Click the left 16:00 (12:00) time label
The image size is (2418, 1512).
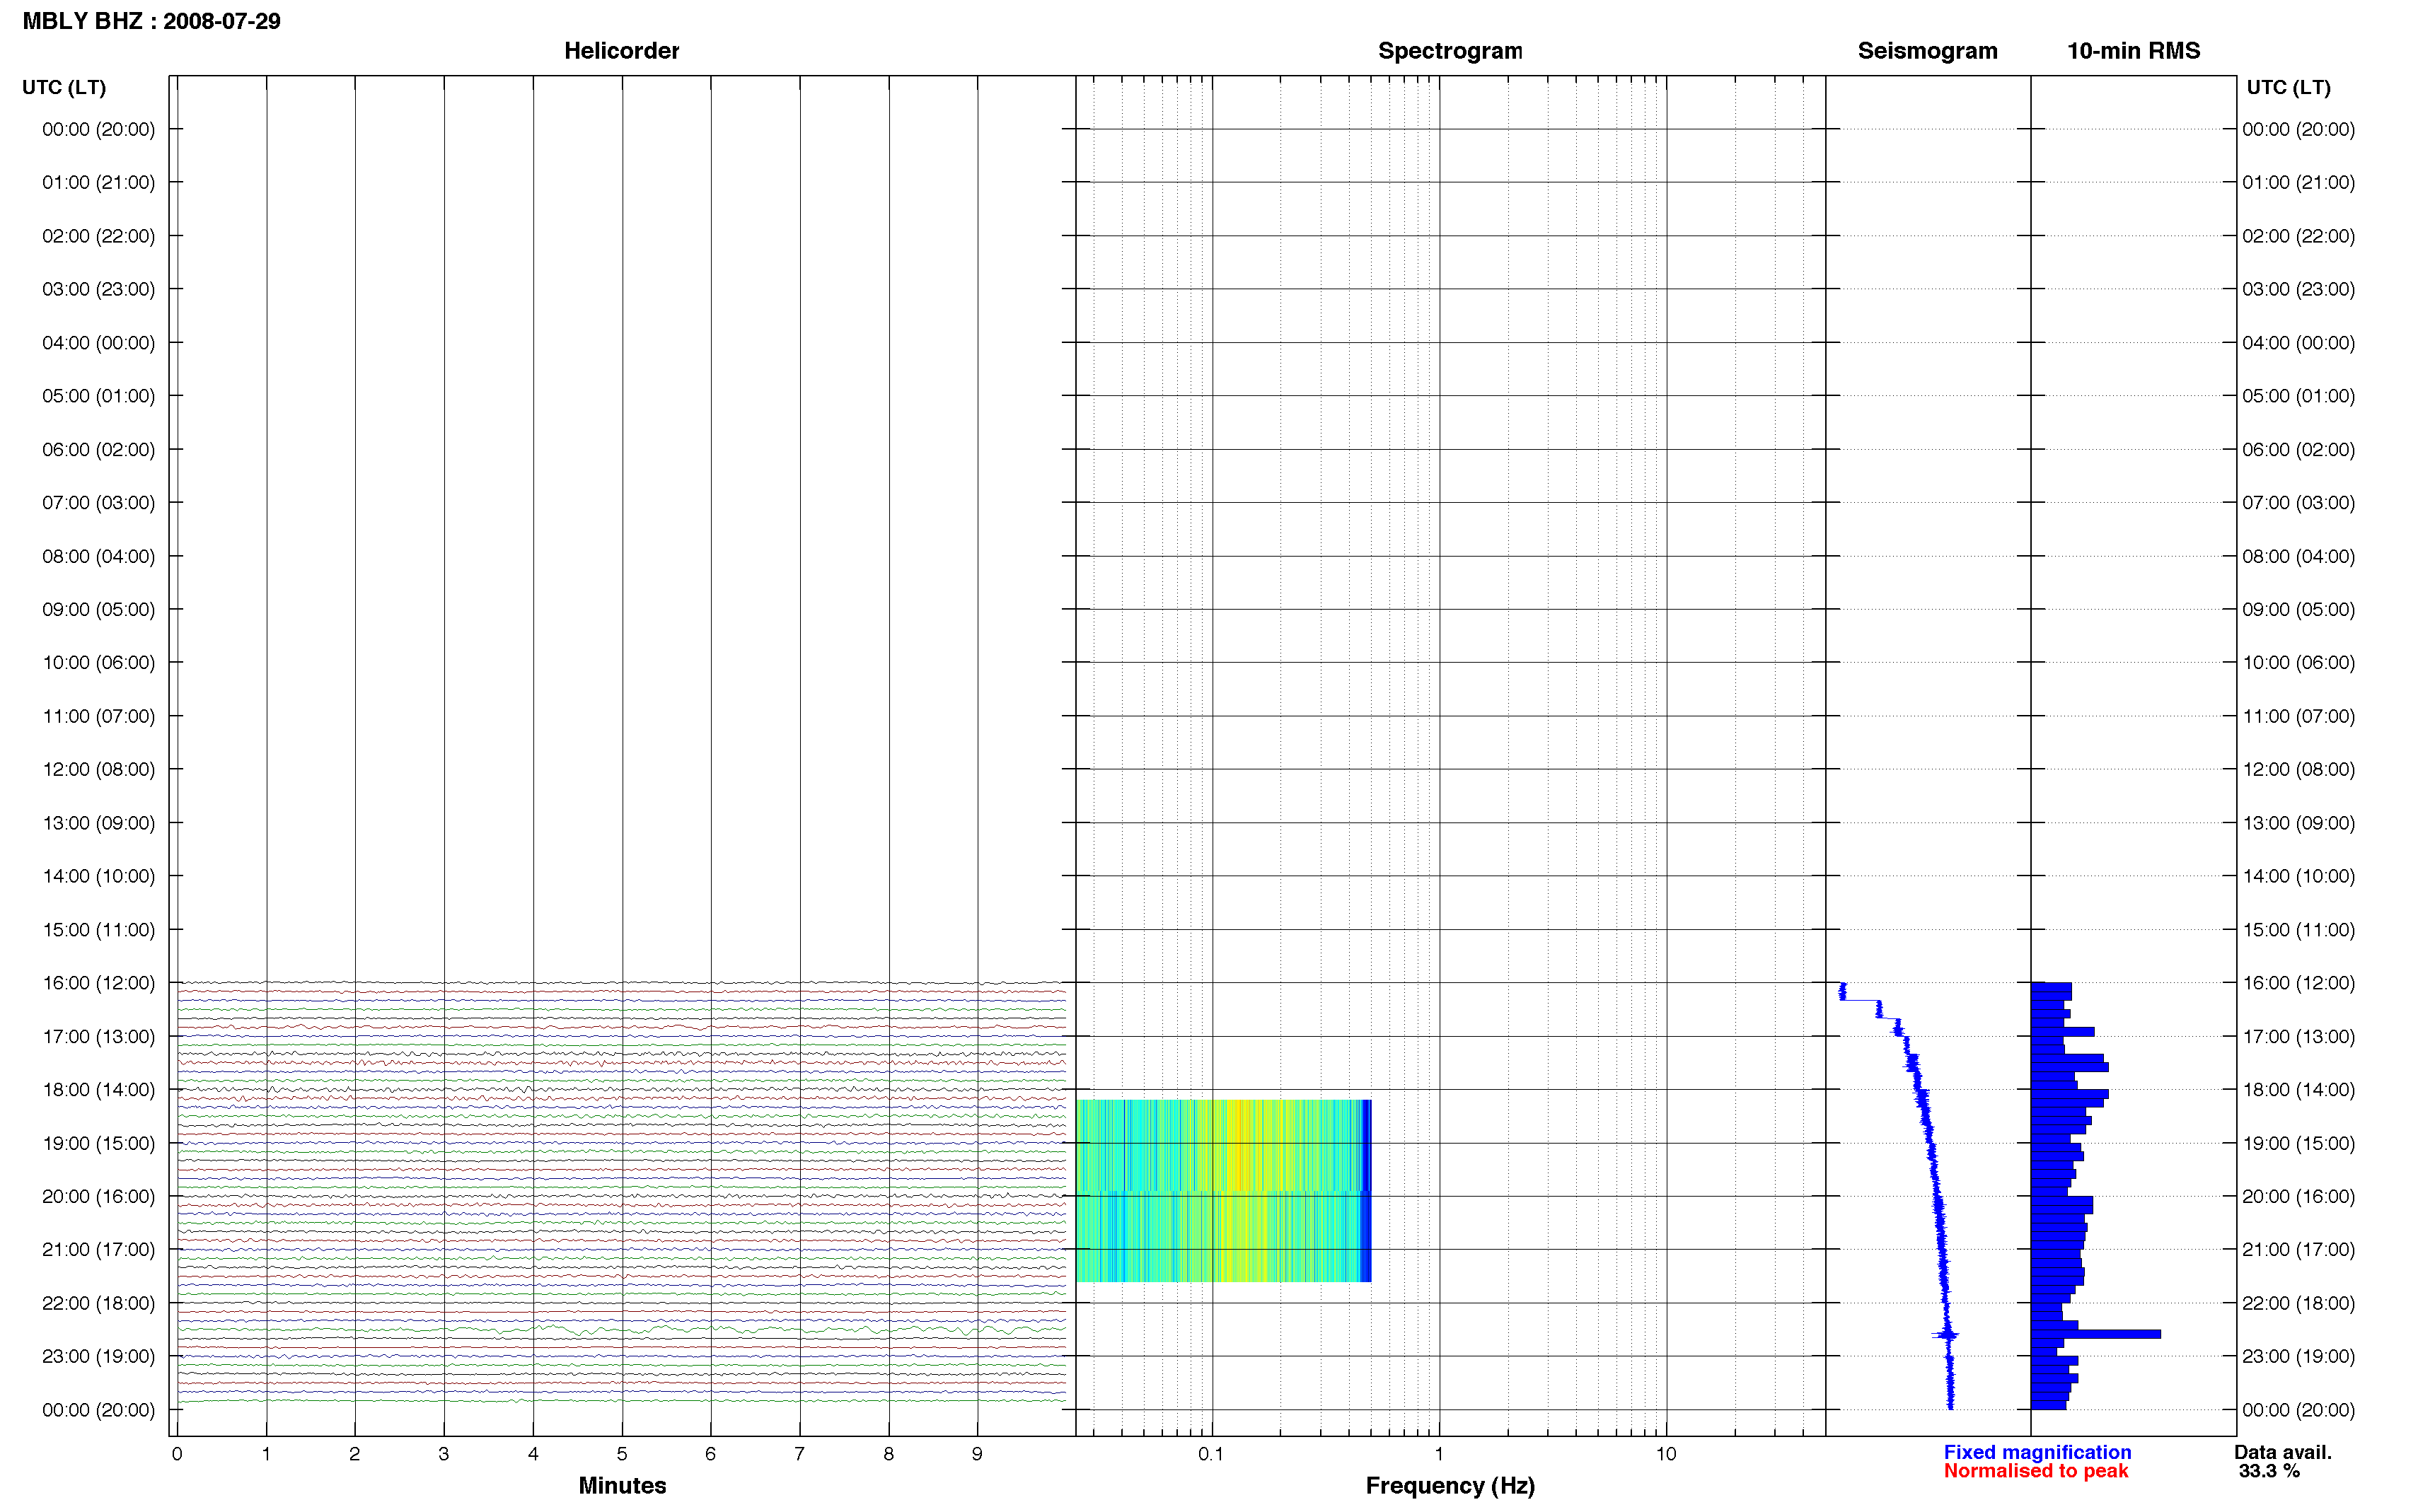point(98,983)
